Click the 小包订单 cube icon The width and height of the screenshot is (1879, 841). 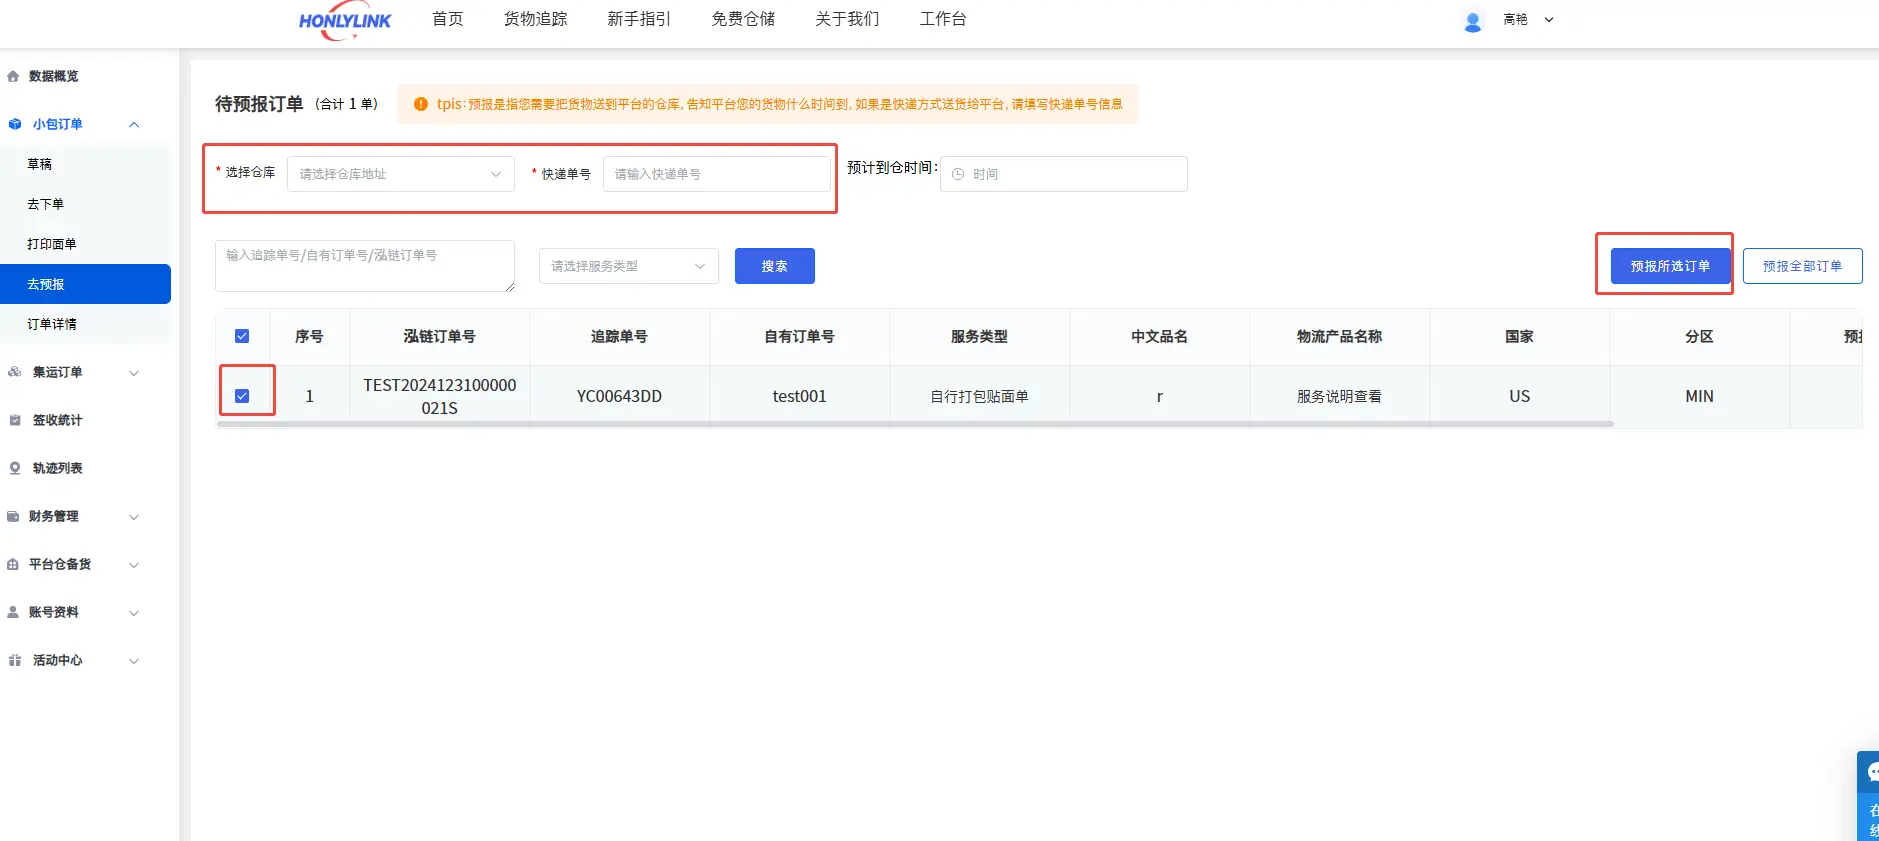[14, 124]
